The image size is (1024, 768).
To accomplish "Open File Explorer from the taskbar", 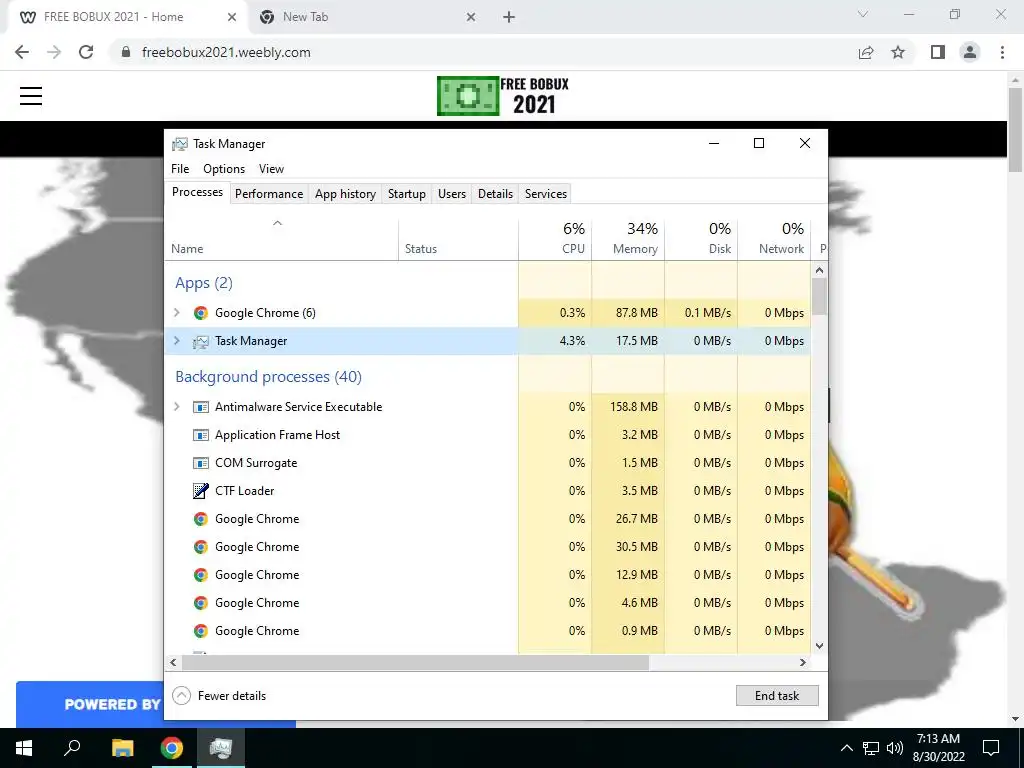I will (122, 748).
